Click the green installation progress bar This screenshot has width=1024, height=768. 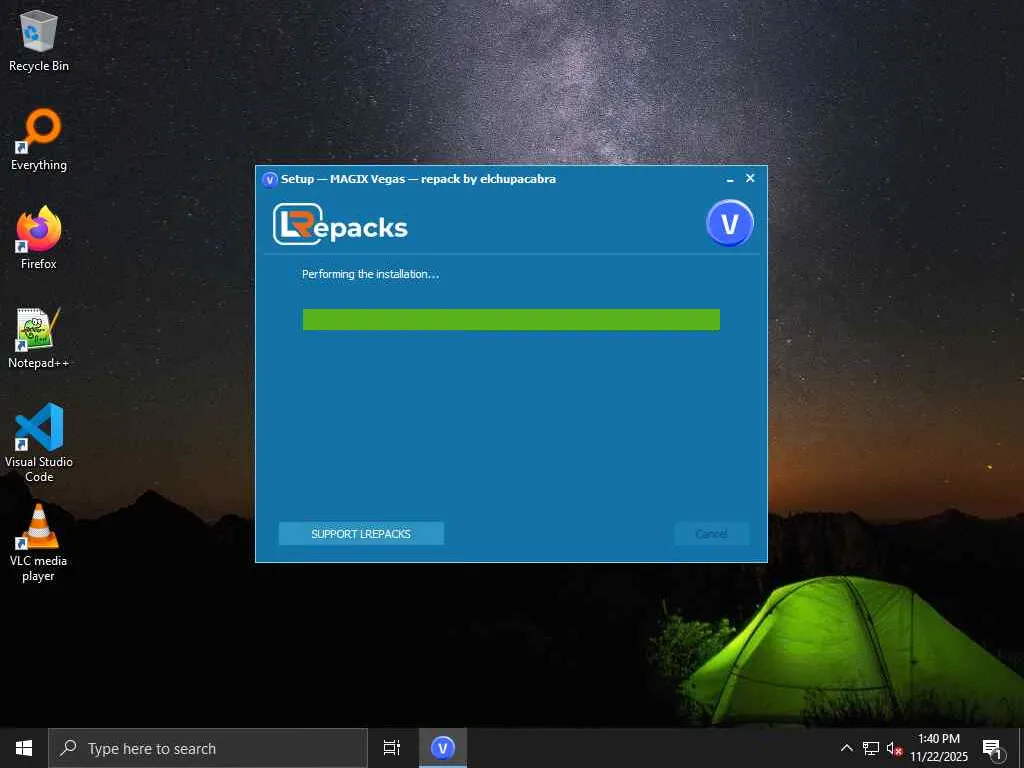tap(511, 319)
